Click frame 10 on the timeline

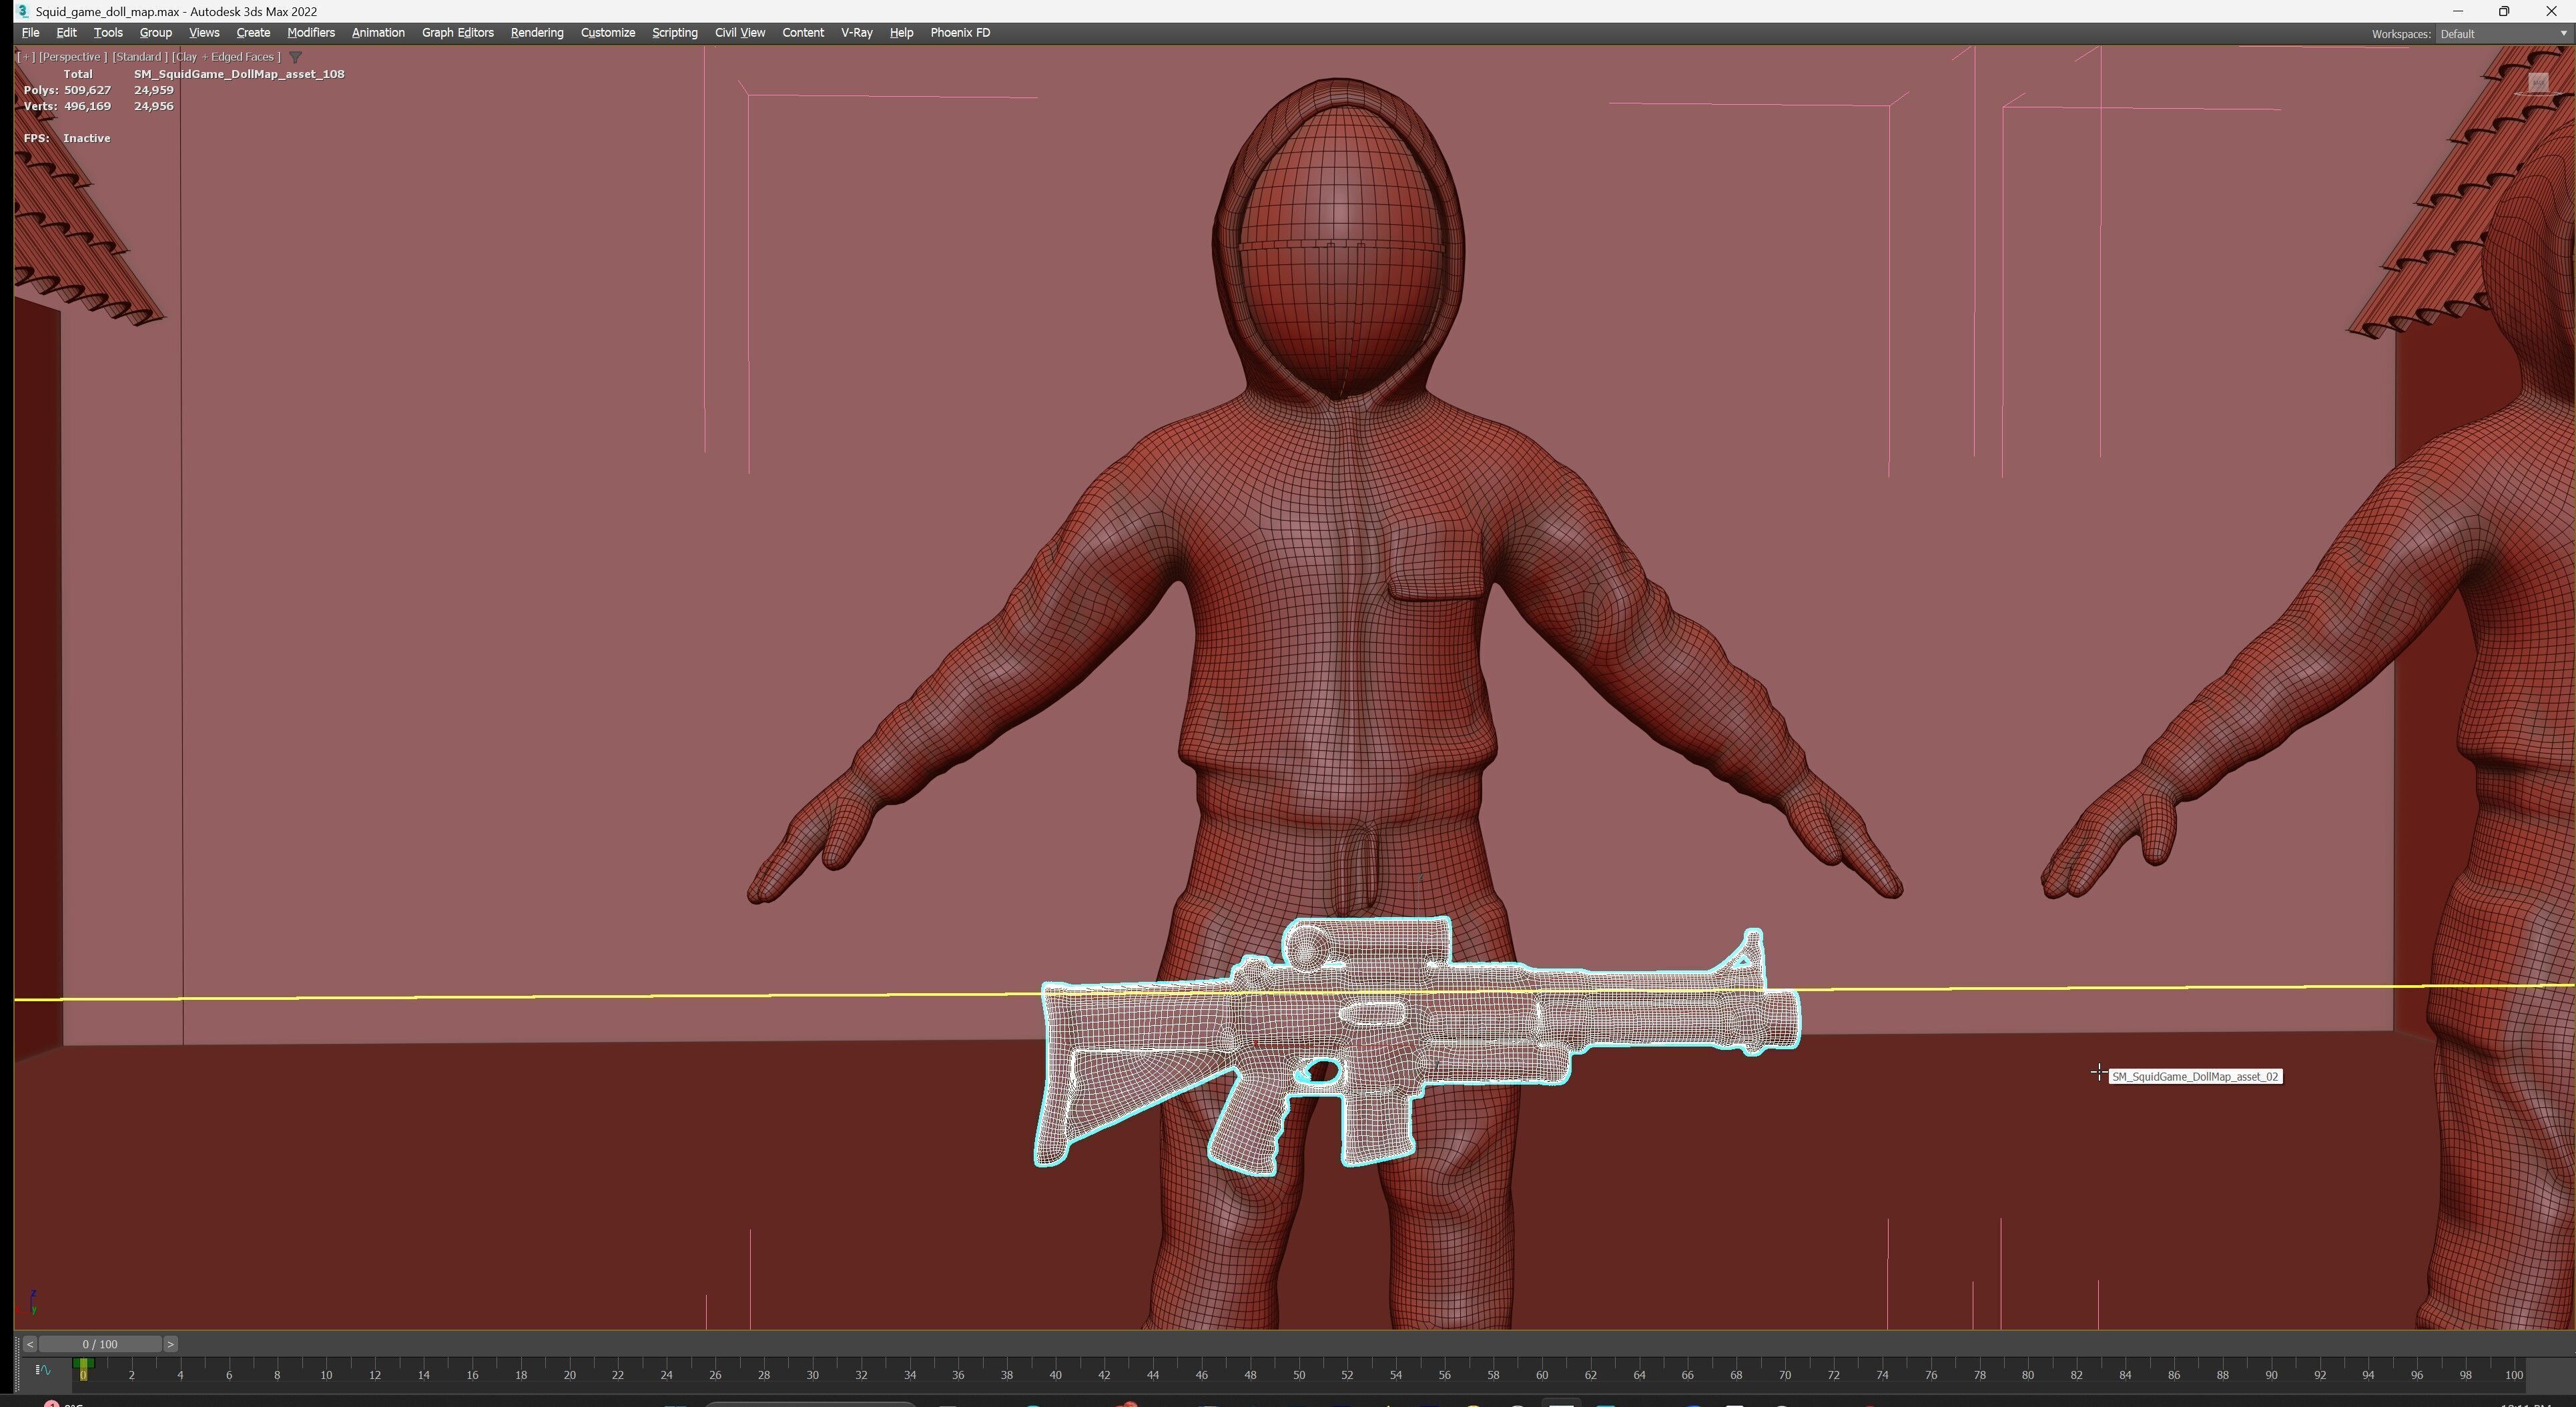[x=326, y=1374]
